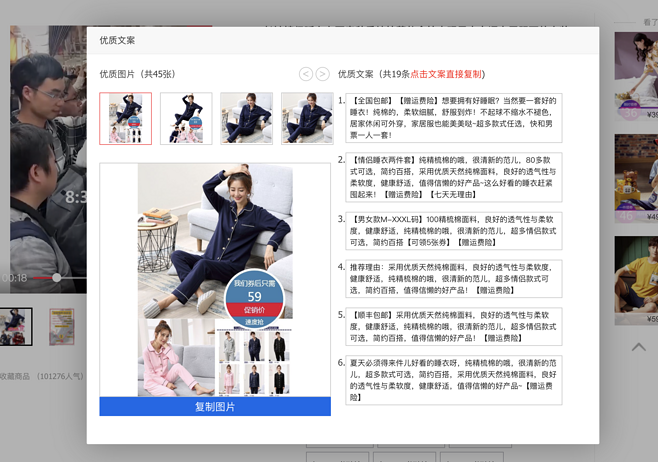Copy text 4 starting with 推荐理由
Screen dimensions: 658x462
click(x=454, y=279)
